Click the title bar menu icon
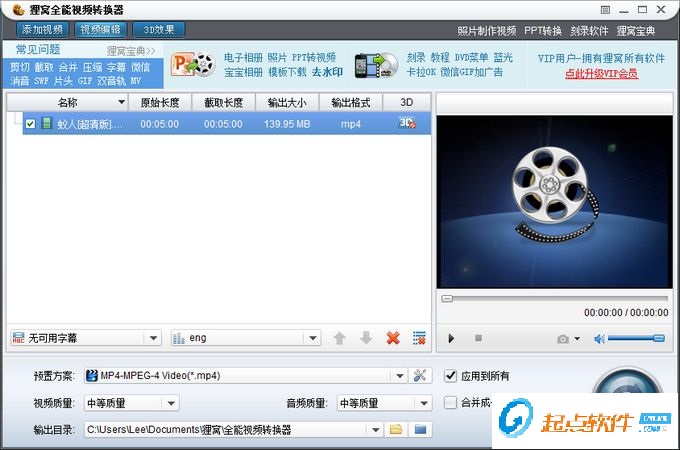This screenshot has height=450, width=680. tap(605, 10)
